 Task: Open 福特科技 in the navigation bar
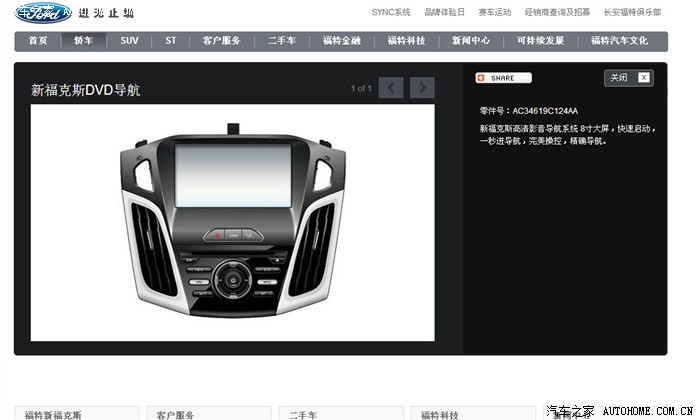pyautogui.click(x=406, y=41)
